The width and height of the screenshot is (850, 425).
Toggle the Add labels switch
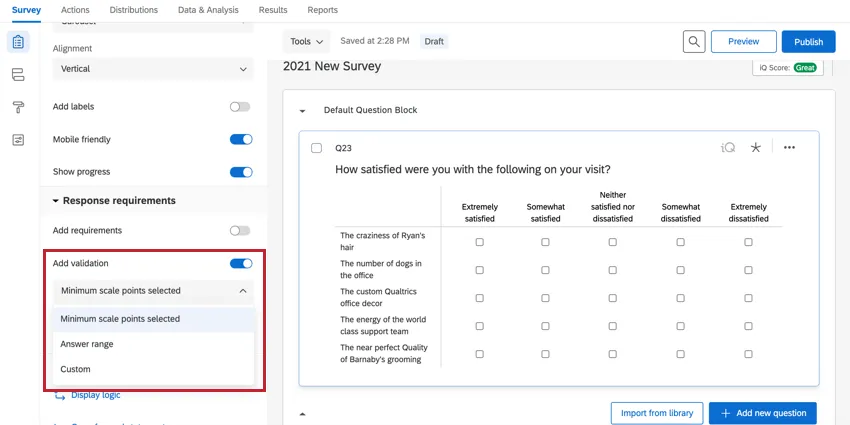240,106
